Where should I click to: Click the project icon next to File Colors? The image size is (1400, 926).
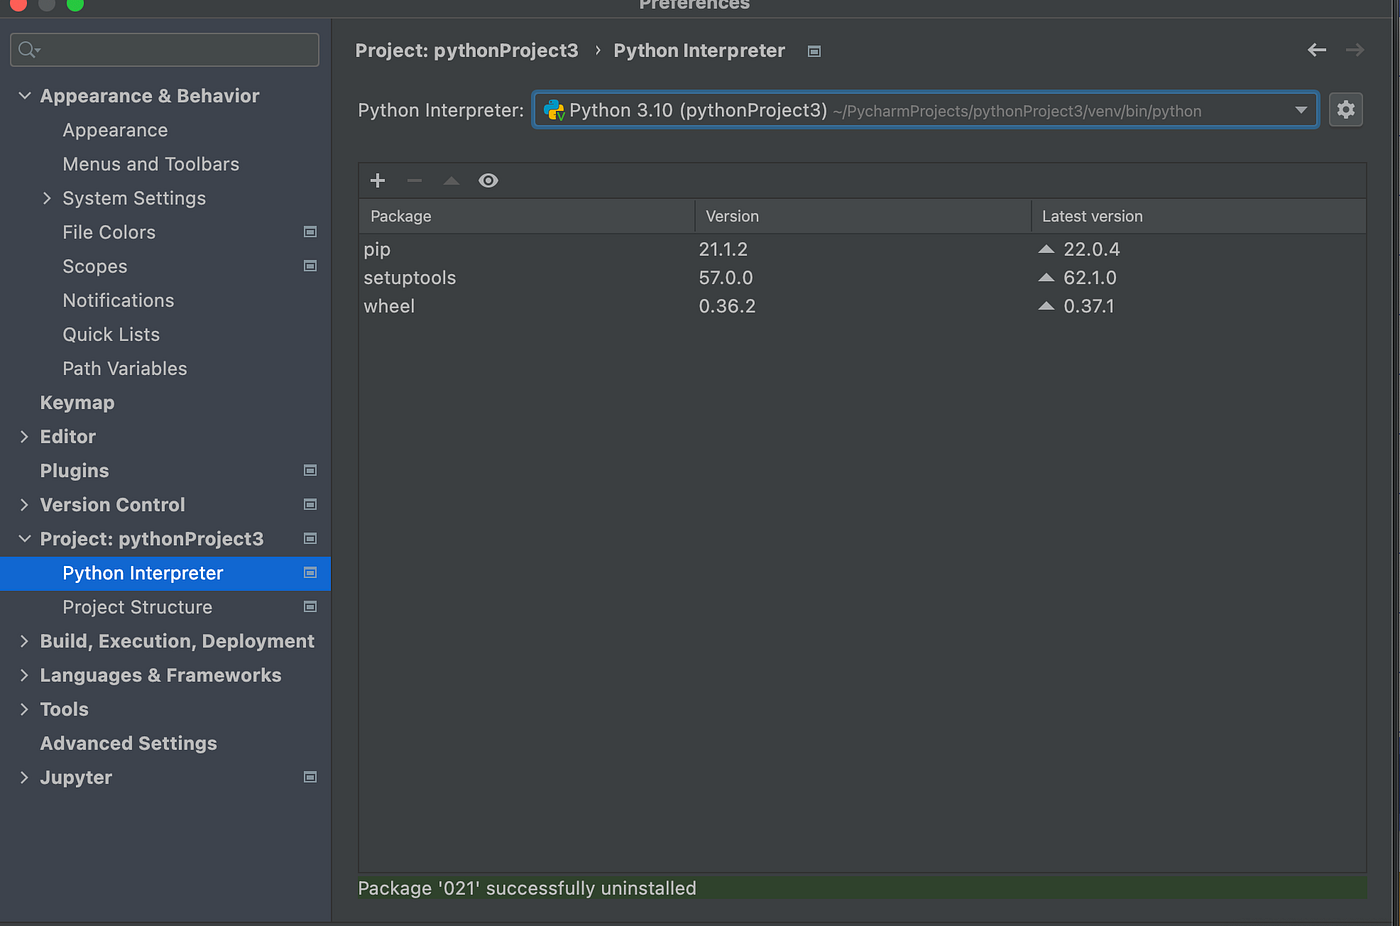[x=310, y=232]
